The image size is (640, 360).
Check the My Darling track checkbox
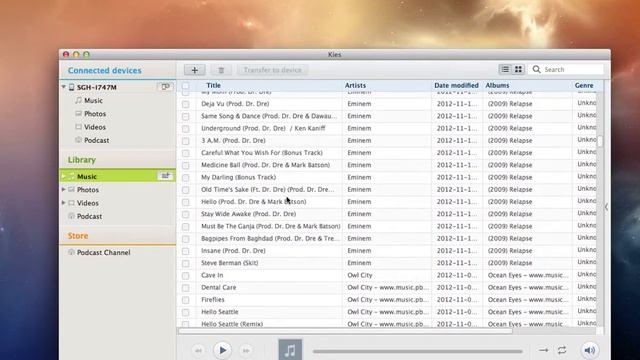(x=186, y=178)
